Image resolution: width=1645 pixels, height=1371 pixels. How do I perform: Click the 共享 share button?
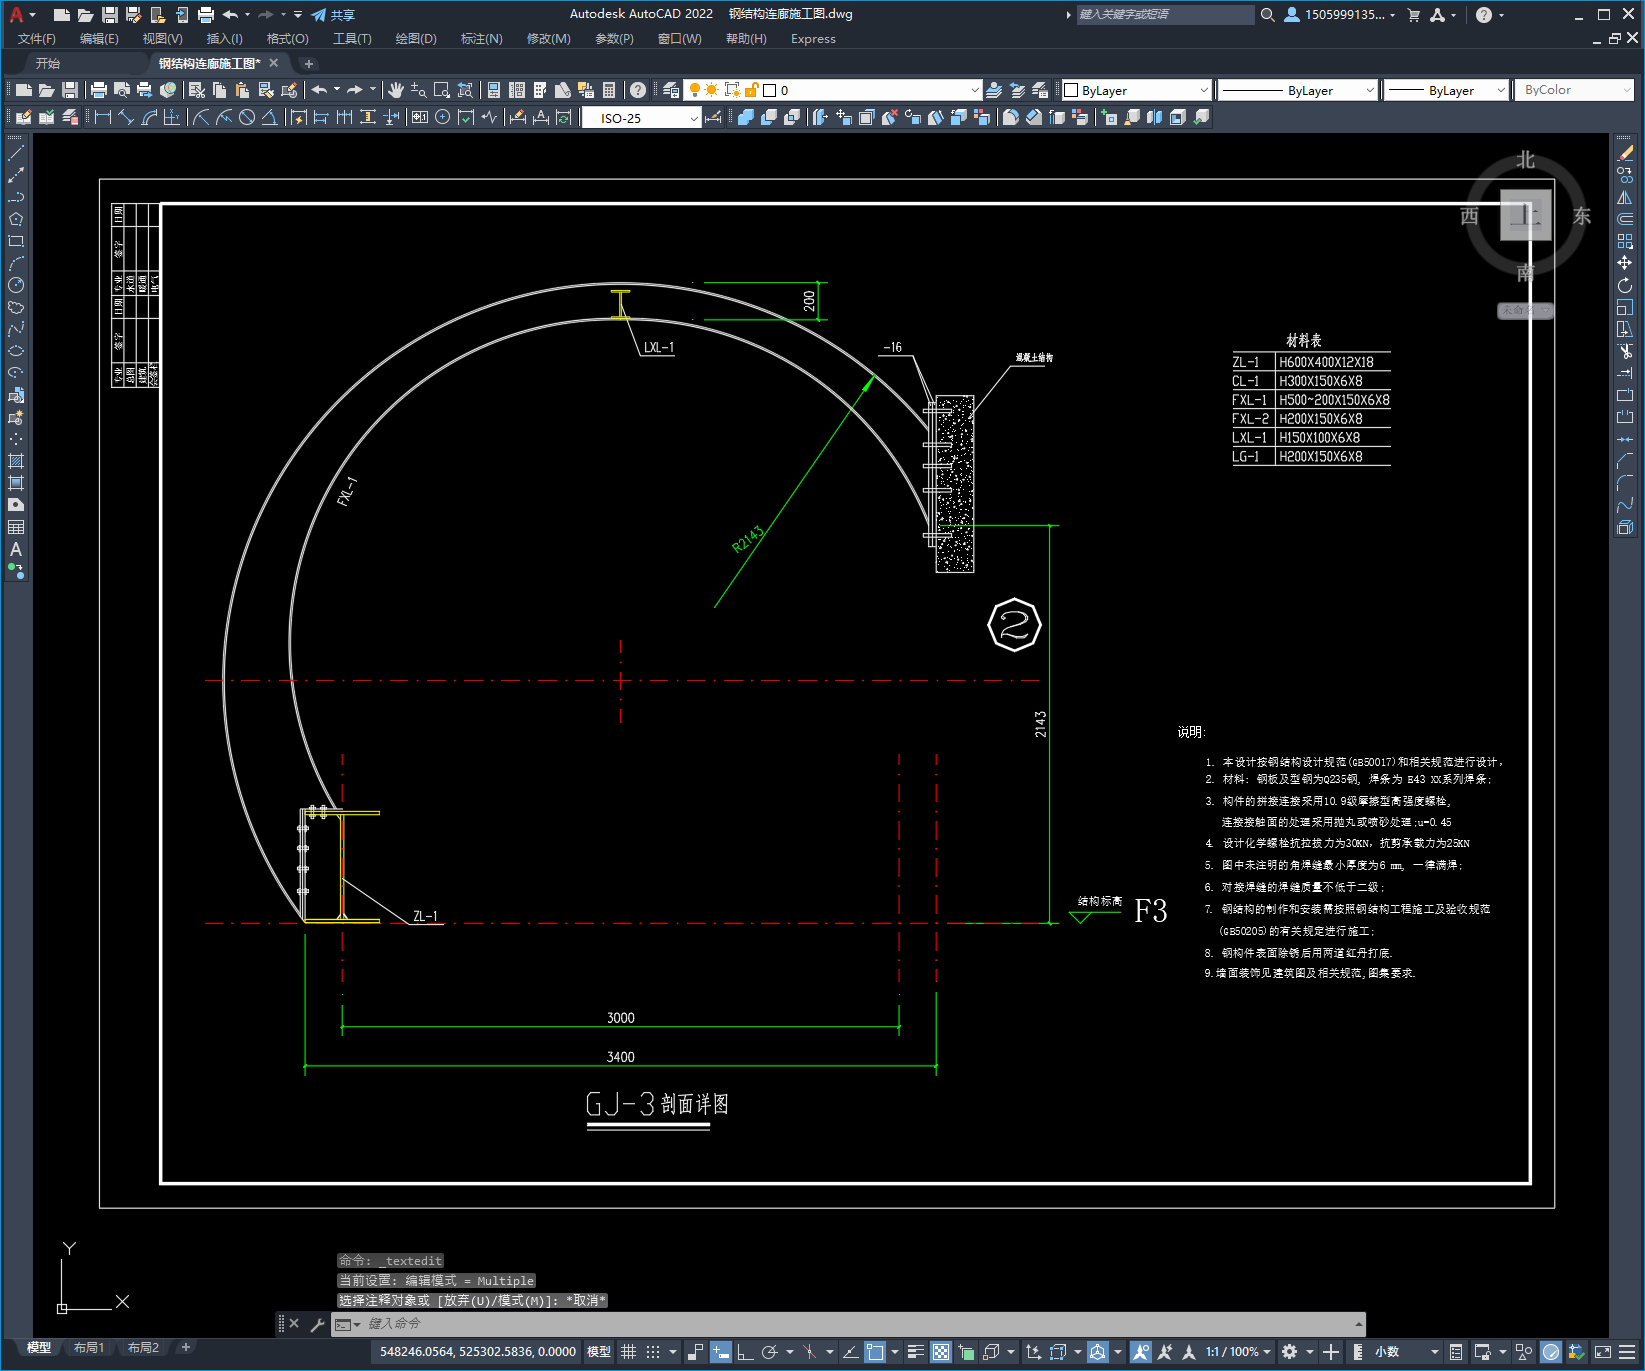pyautogui.click(x=333, y=15)
